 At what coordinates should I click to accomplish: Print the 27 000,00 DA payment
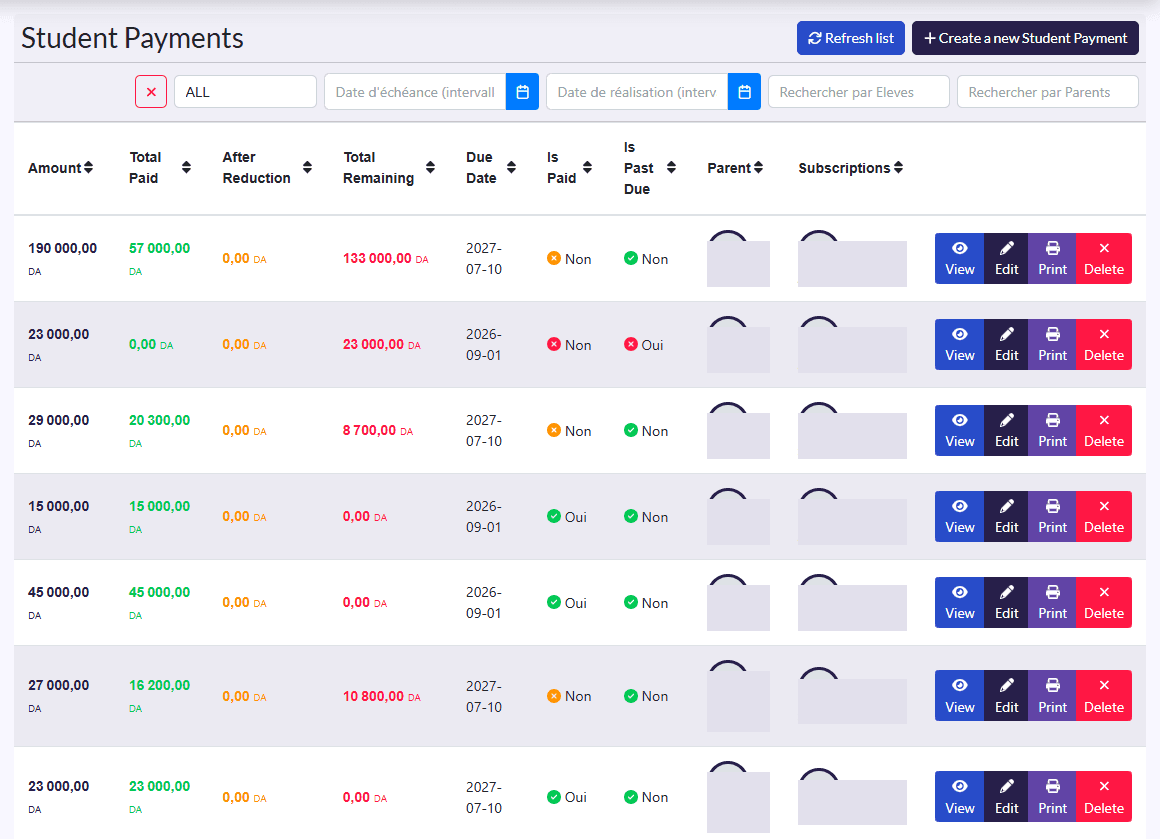(x=1052, y=695)
